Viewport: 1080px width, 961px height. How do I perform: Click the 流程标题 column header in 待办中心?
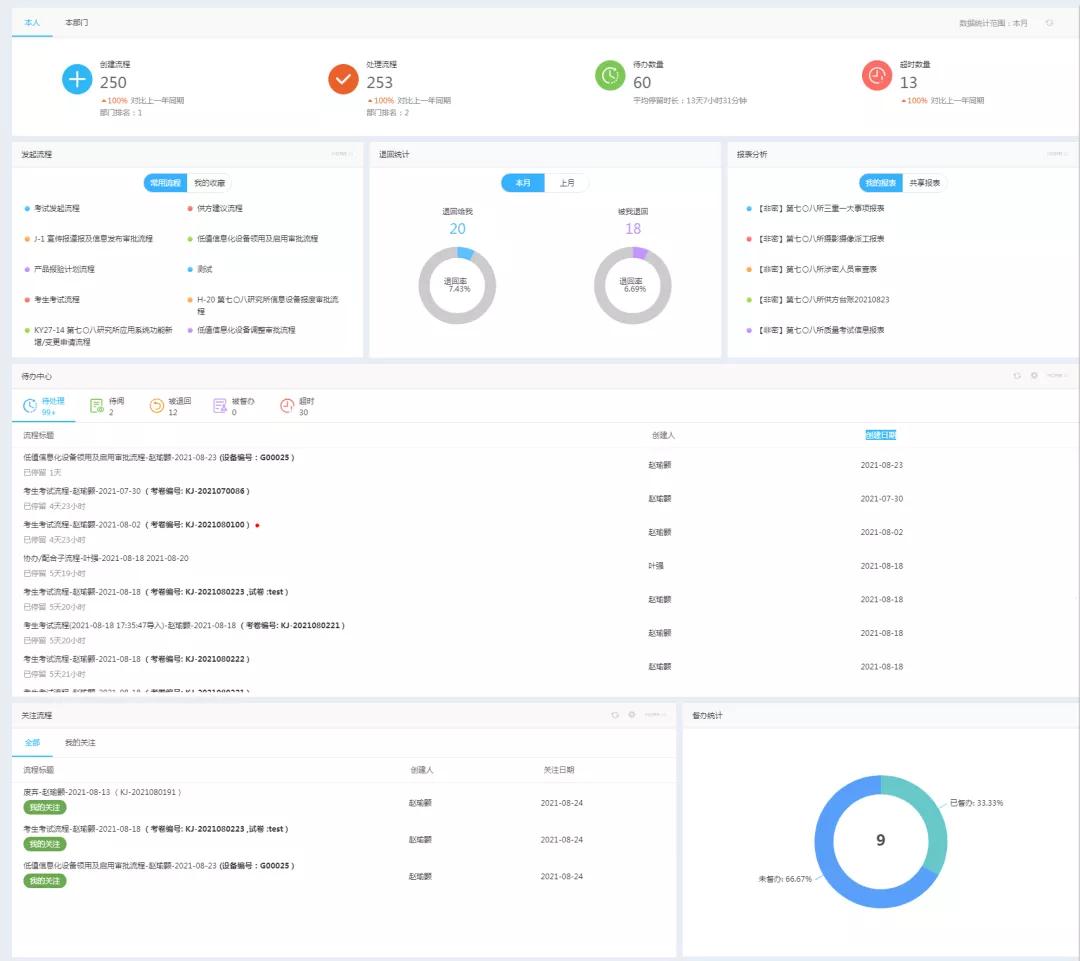point(39,435)
